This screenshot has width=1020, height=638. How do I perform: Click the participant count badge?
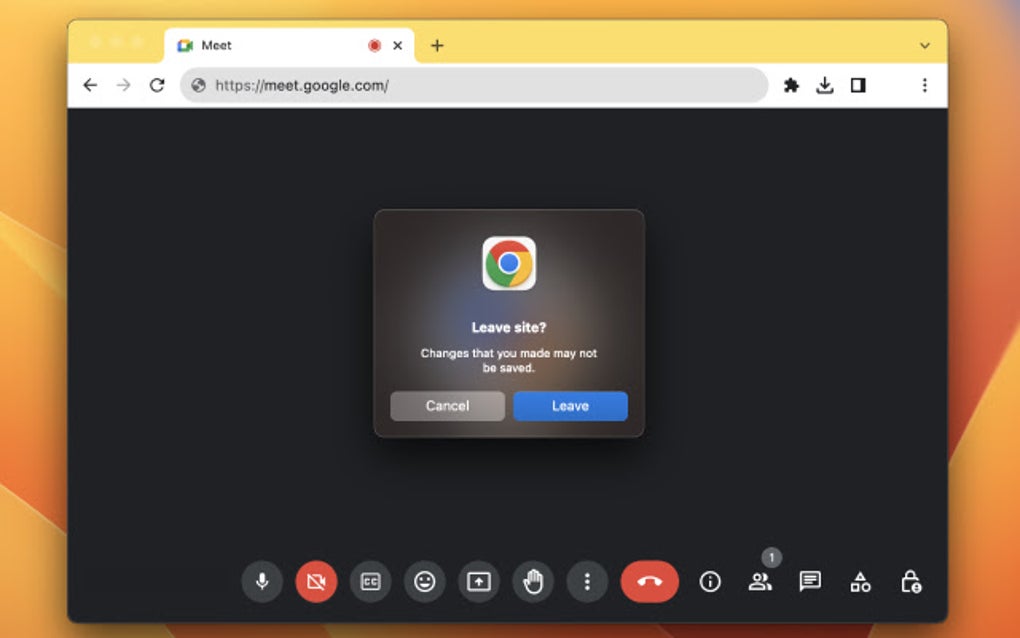pos(772,557)
